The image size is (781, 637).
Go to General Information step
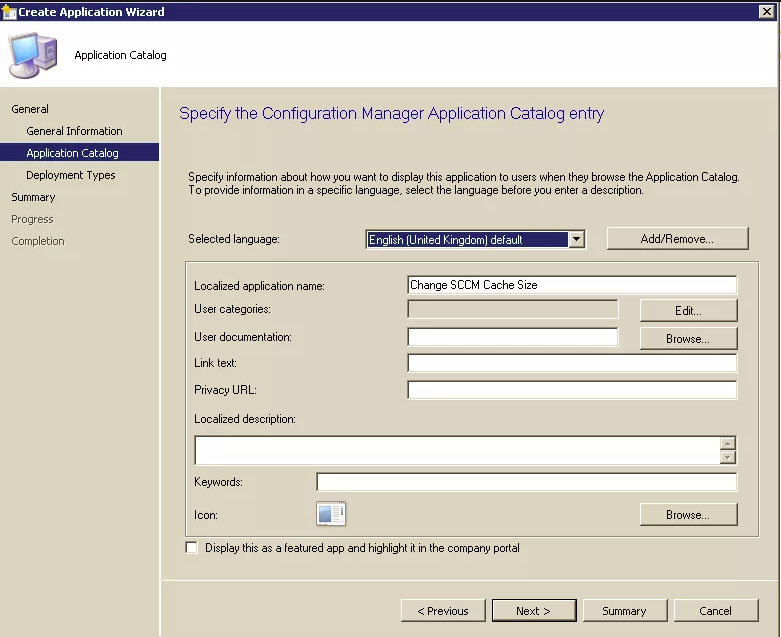(x=74, y=131)
